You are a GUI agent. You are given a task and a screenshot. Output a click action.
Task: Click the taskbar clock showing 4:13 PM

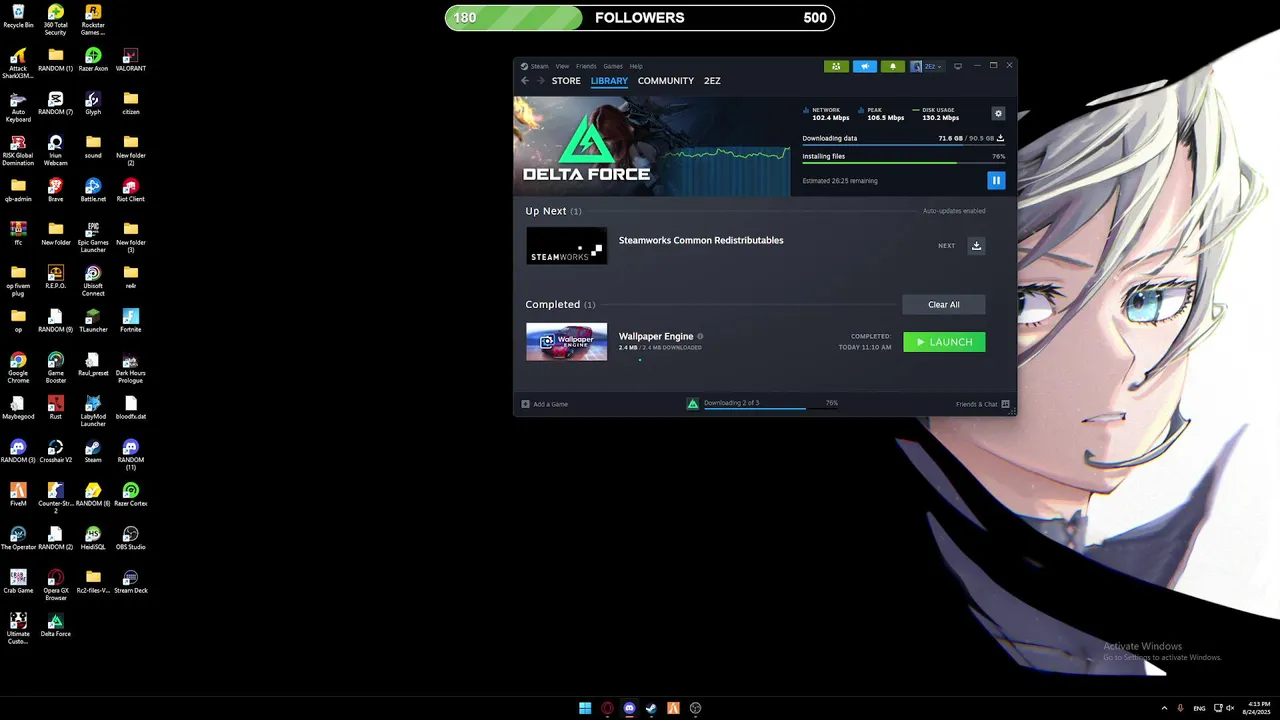coord(1259,708)
